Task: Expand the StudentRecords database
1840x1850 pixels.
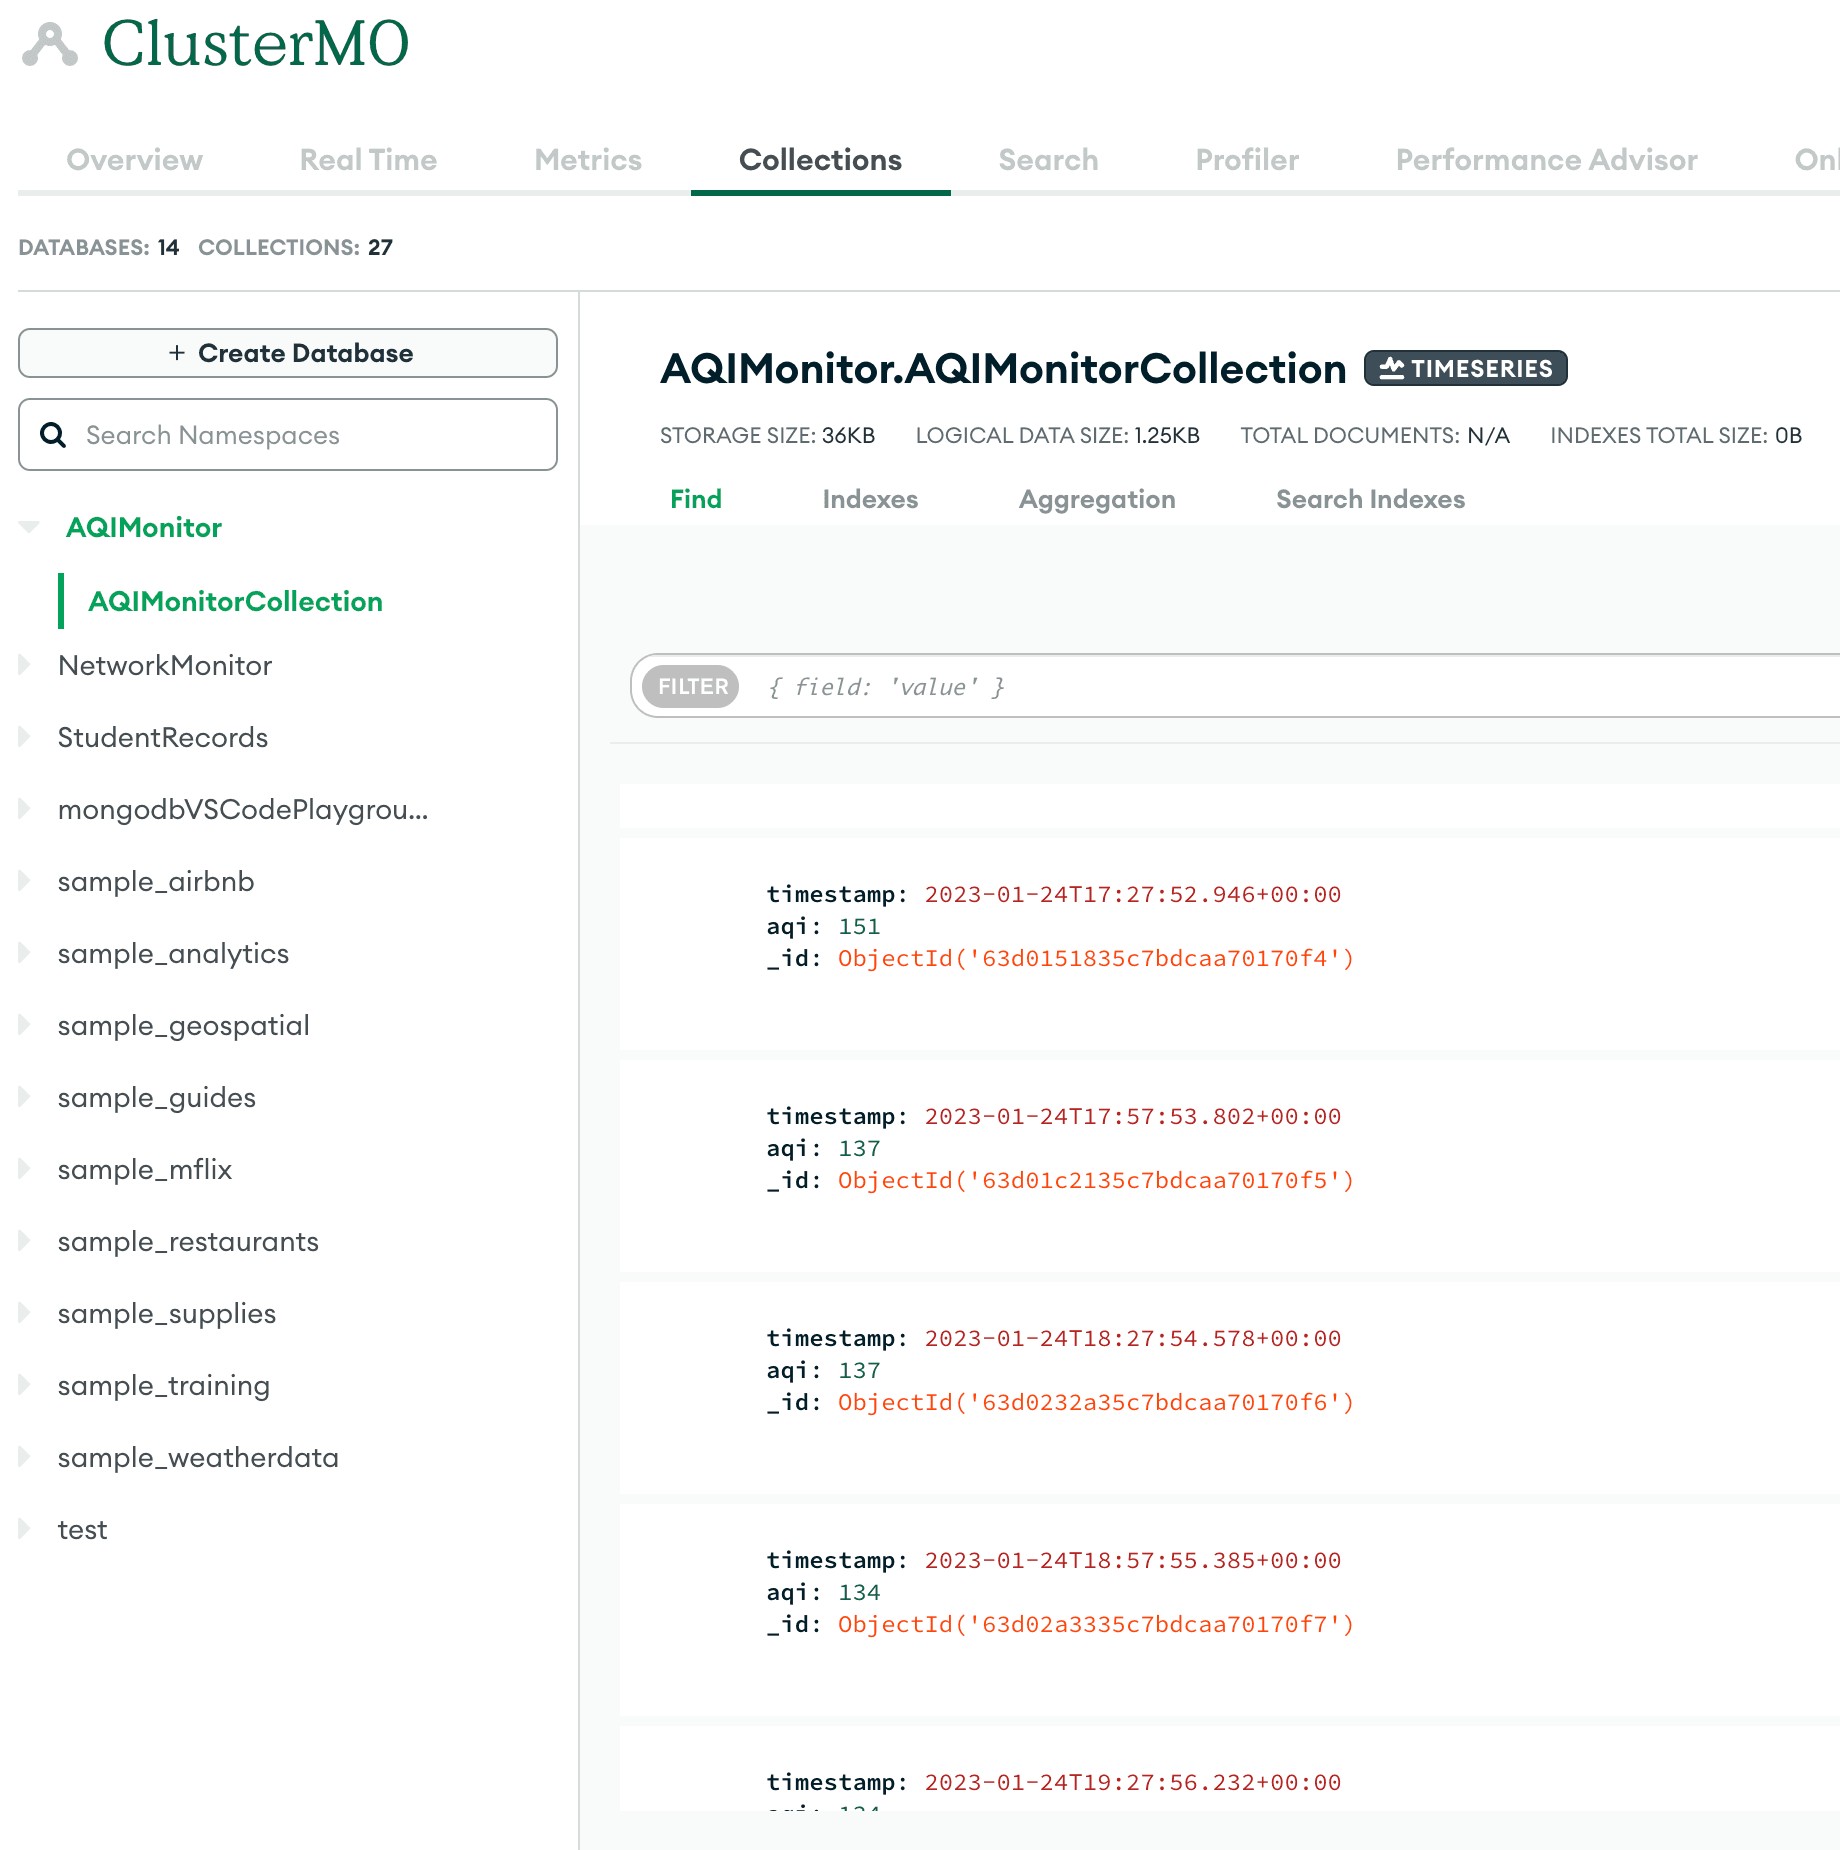Action: pos(25,737)
